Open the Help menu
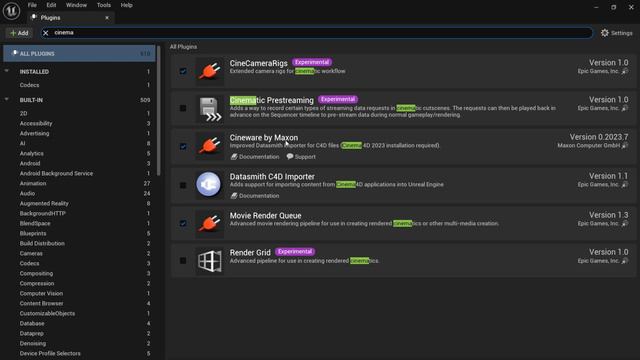This screenshot has height=360, width=640. 127,5
